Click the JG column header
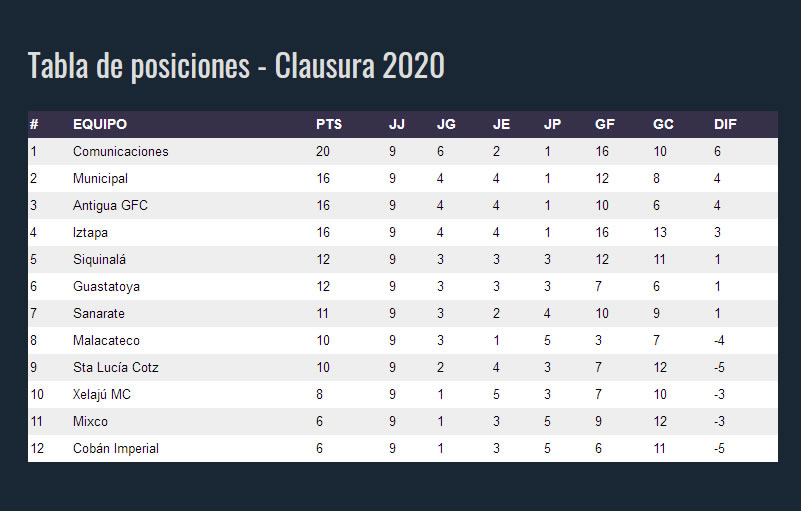This screenshot has height=511, width=801. pyautogui.click(x=446, y=124)
